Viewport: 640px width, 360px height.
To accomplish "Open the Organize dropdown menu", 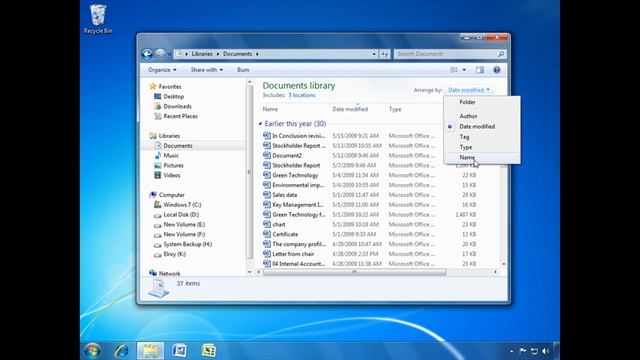I will [162, 70].
